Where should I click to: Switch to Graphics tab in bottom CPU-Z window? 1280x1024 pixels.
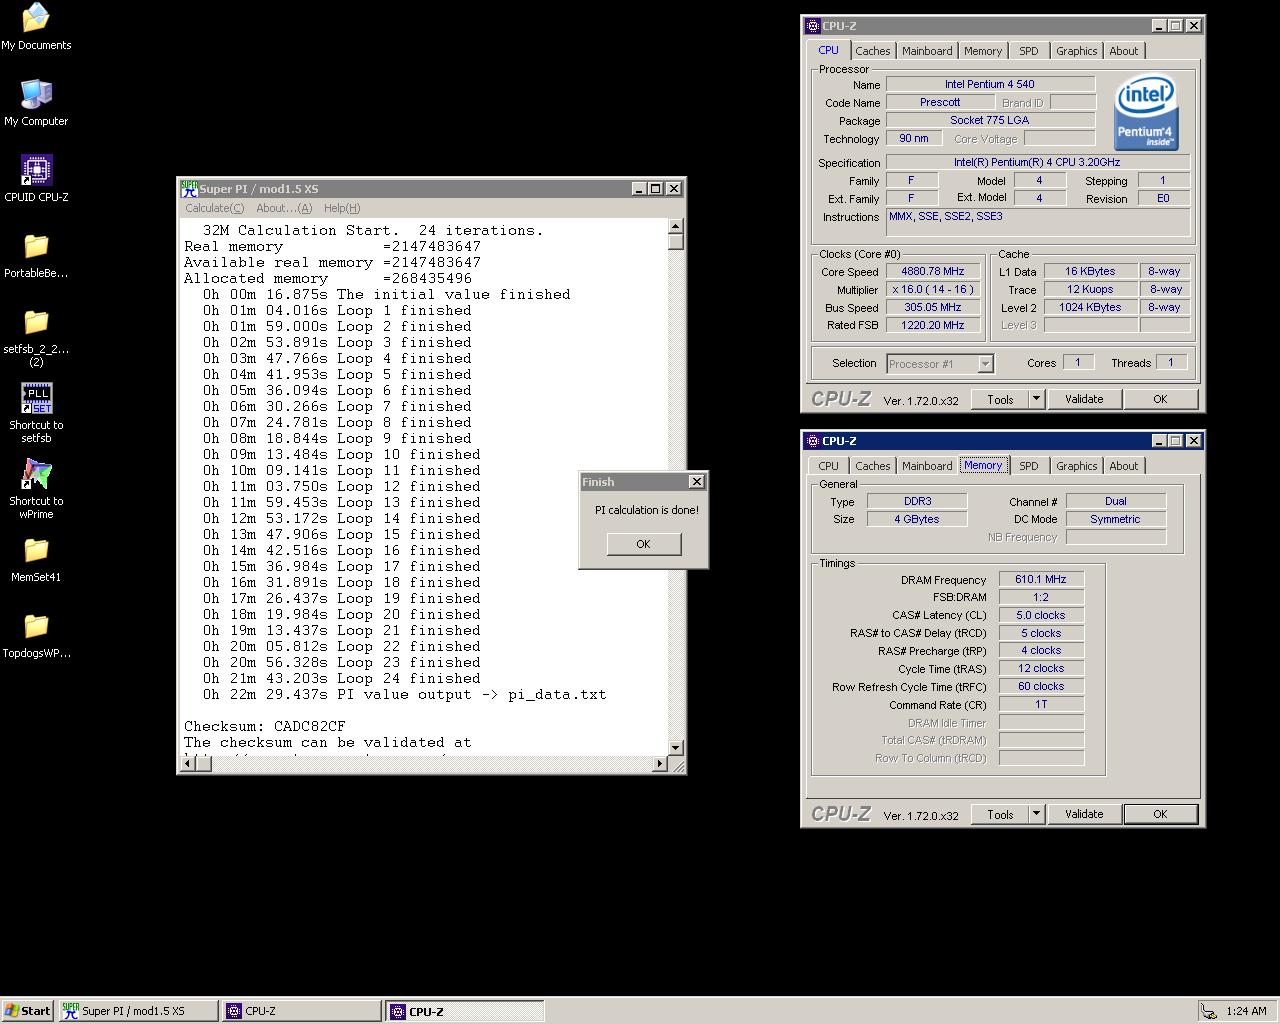1077,466
